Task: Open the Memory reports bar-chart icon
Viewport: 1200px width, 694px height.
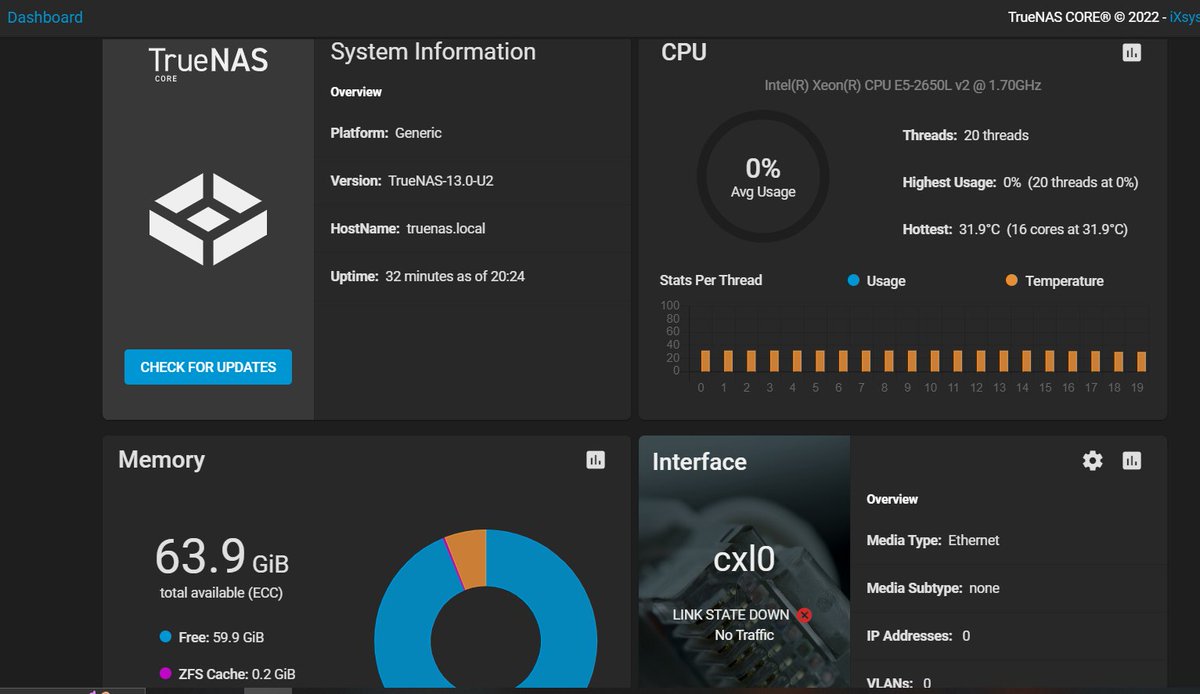Action: point(595,459)
